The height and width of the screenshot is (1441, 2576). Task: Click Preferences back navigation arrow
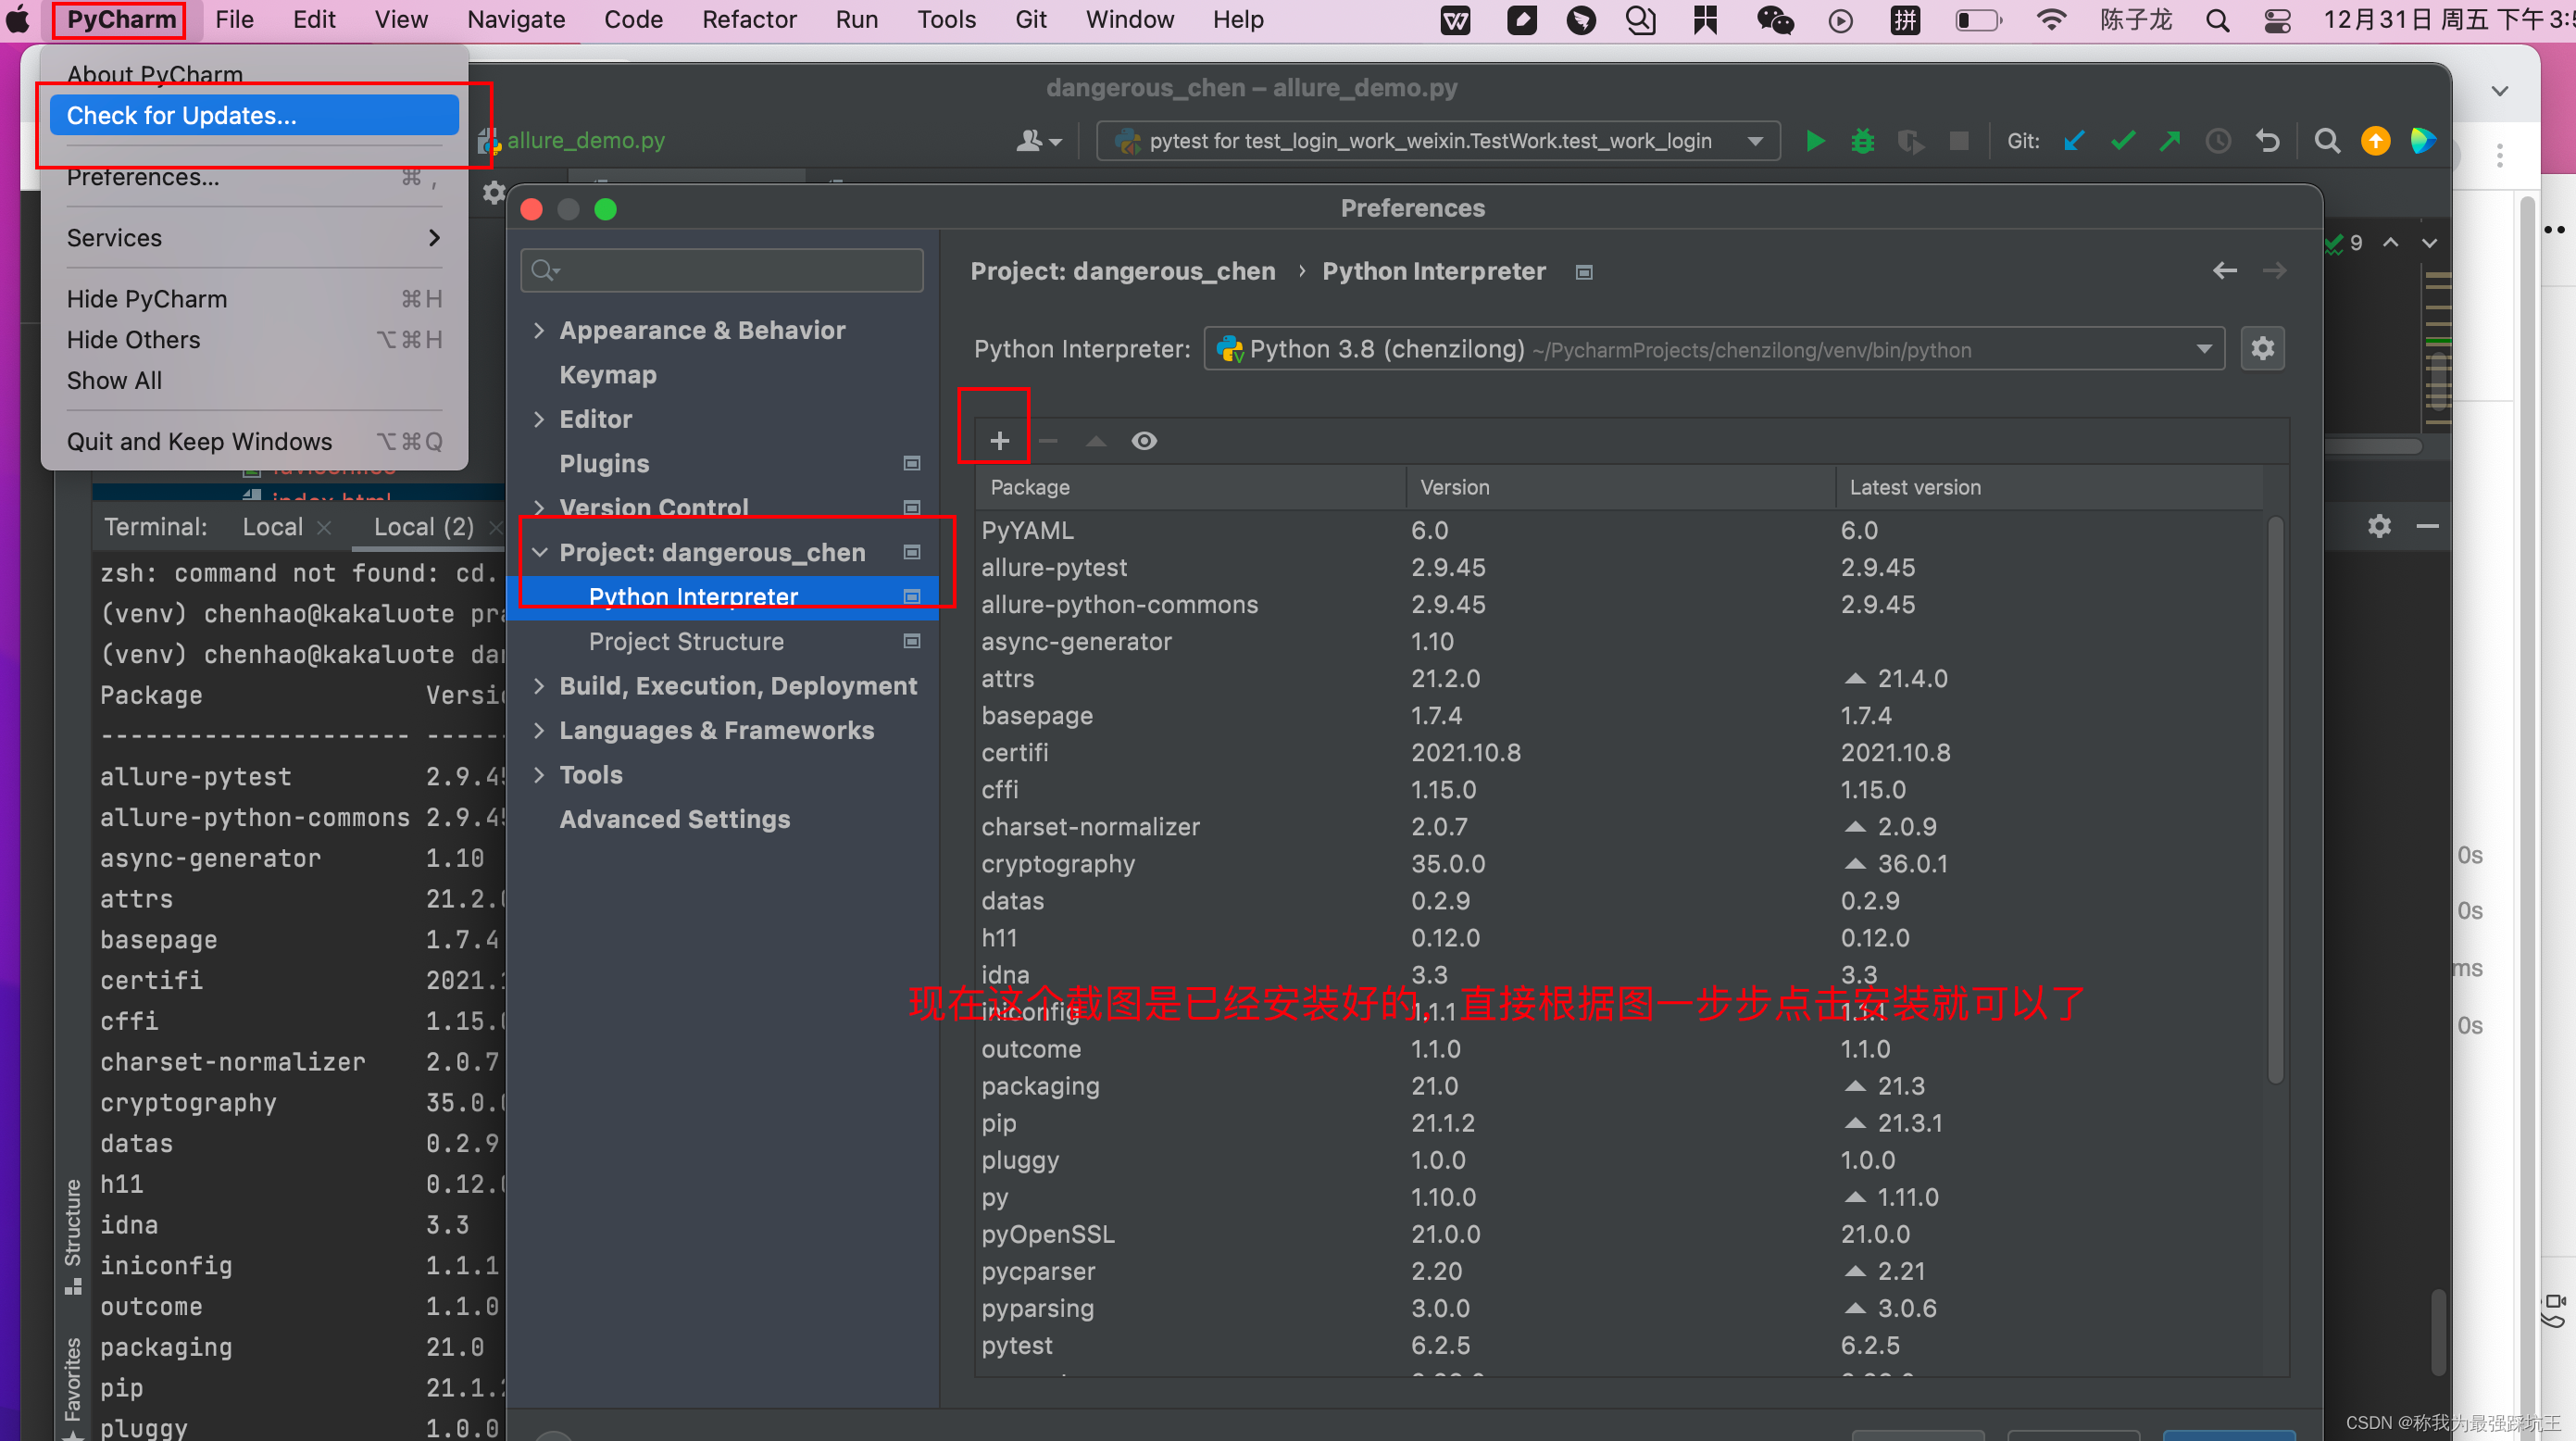tap(2224, 271)
